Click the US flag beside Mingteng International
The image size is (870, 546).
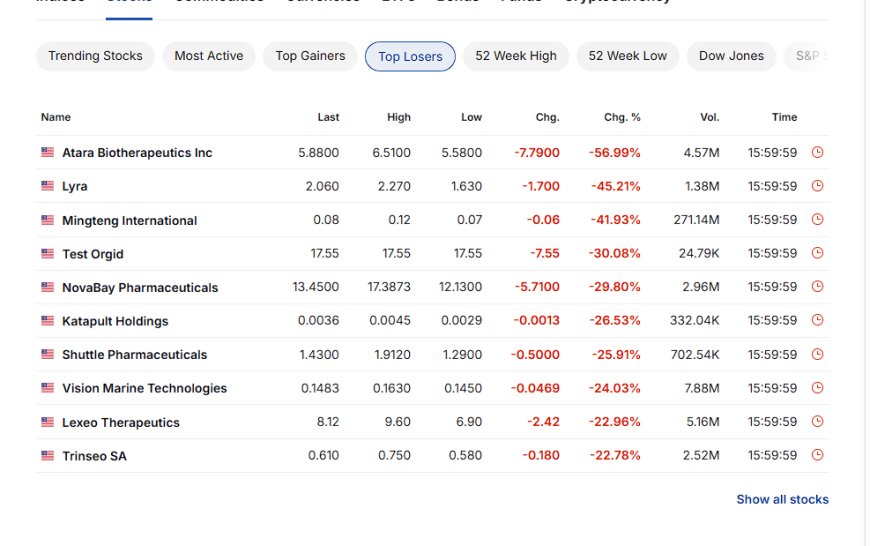[x=48, y=220]
